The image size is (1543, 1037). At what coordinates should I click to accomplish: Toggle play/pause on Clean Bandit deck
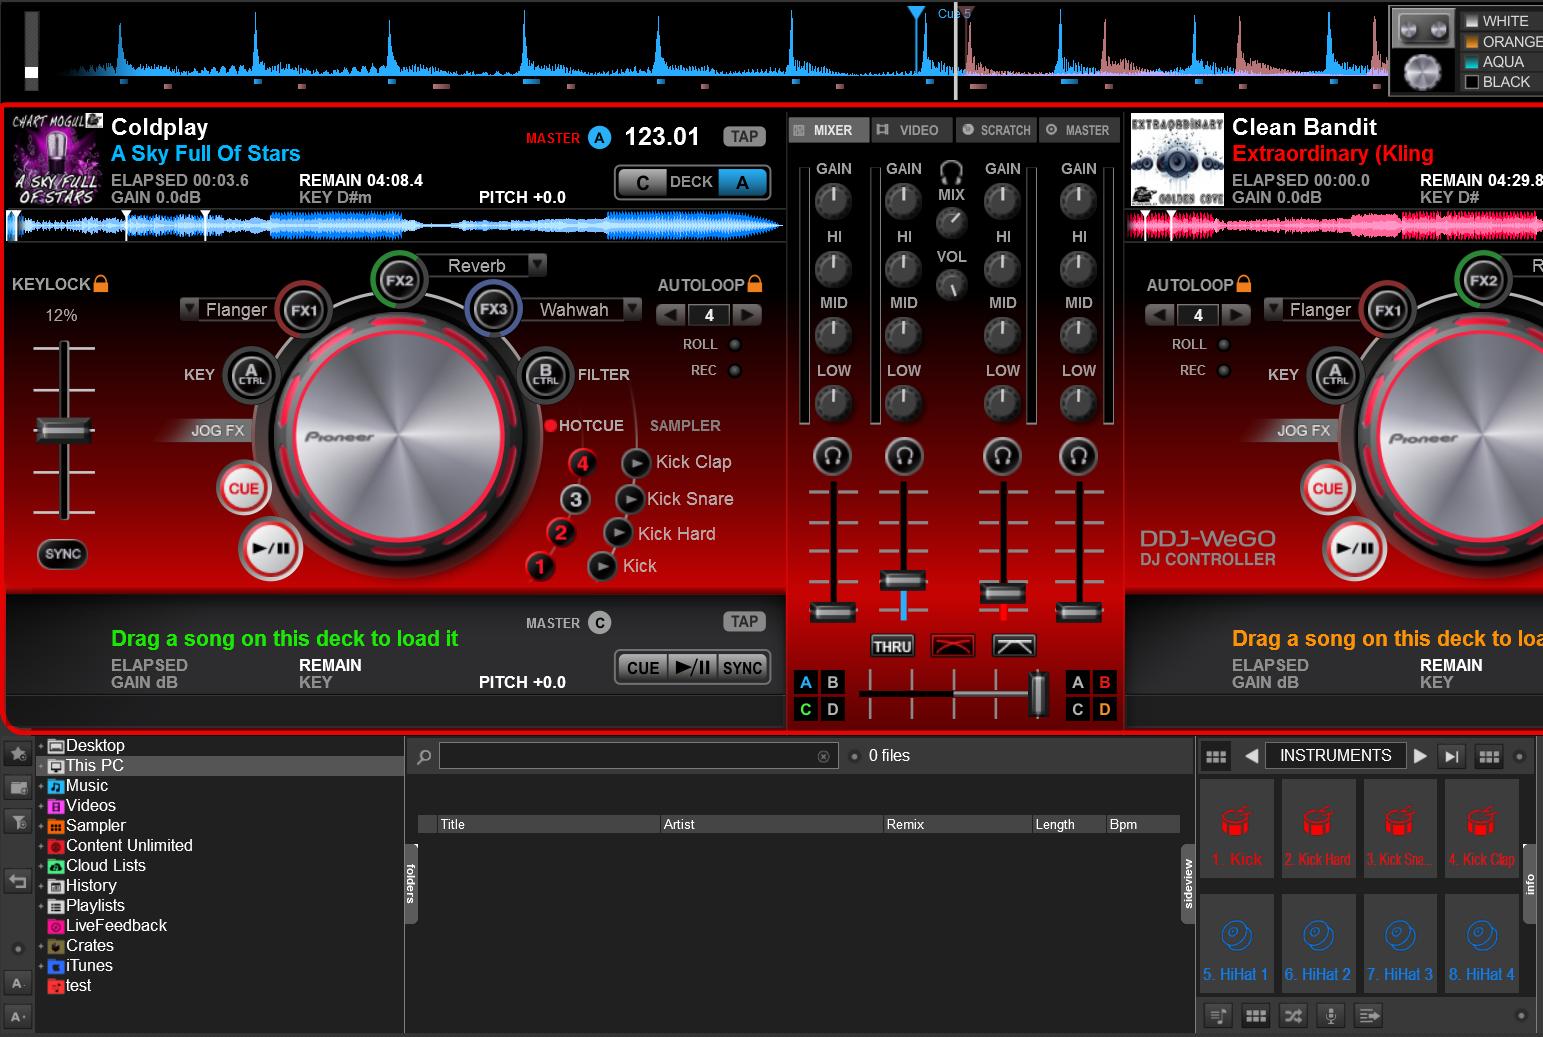(1355, 549)
